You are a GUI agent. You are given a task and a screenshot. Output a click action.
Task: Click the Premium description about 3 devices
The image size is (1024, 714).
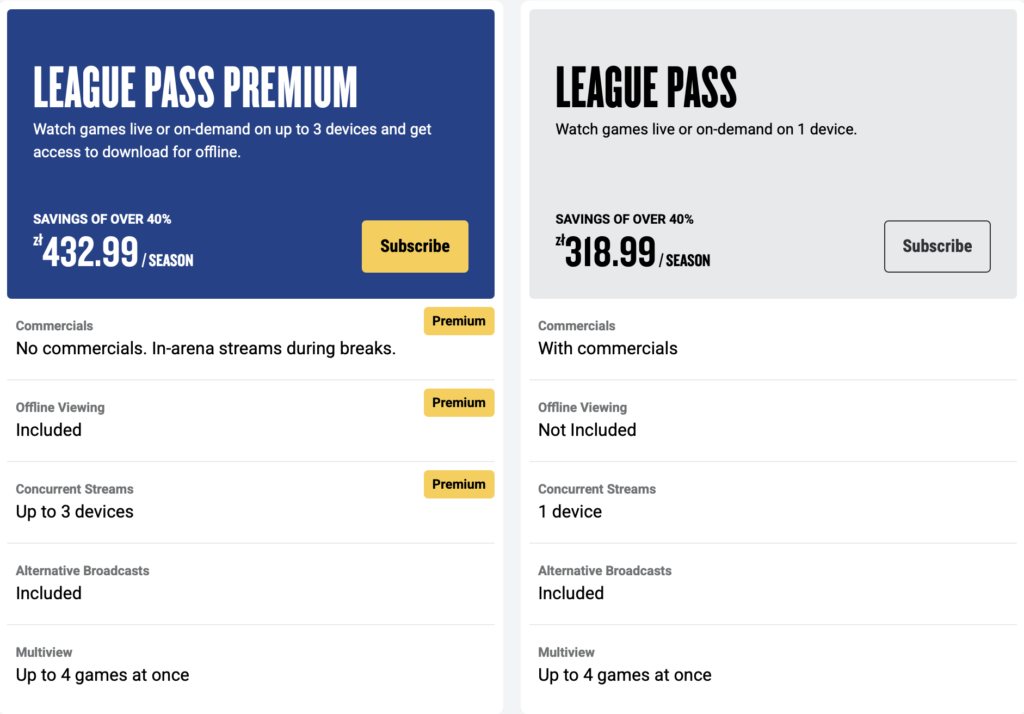[232, 141]
